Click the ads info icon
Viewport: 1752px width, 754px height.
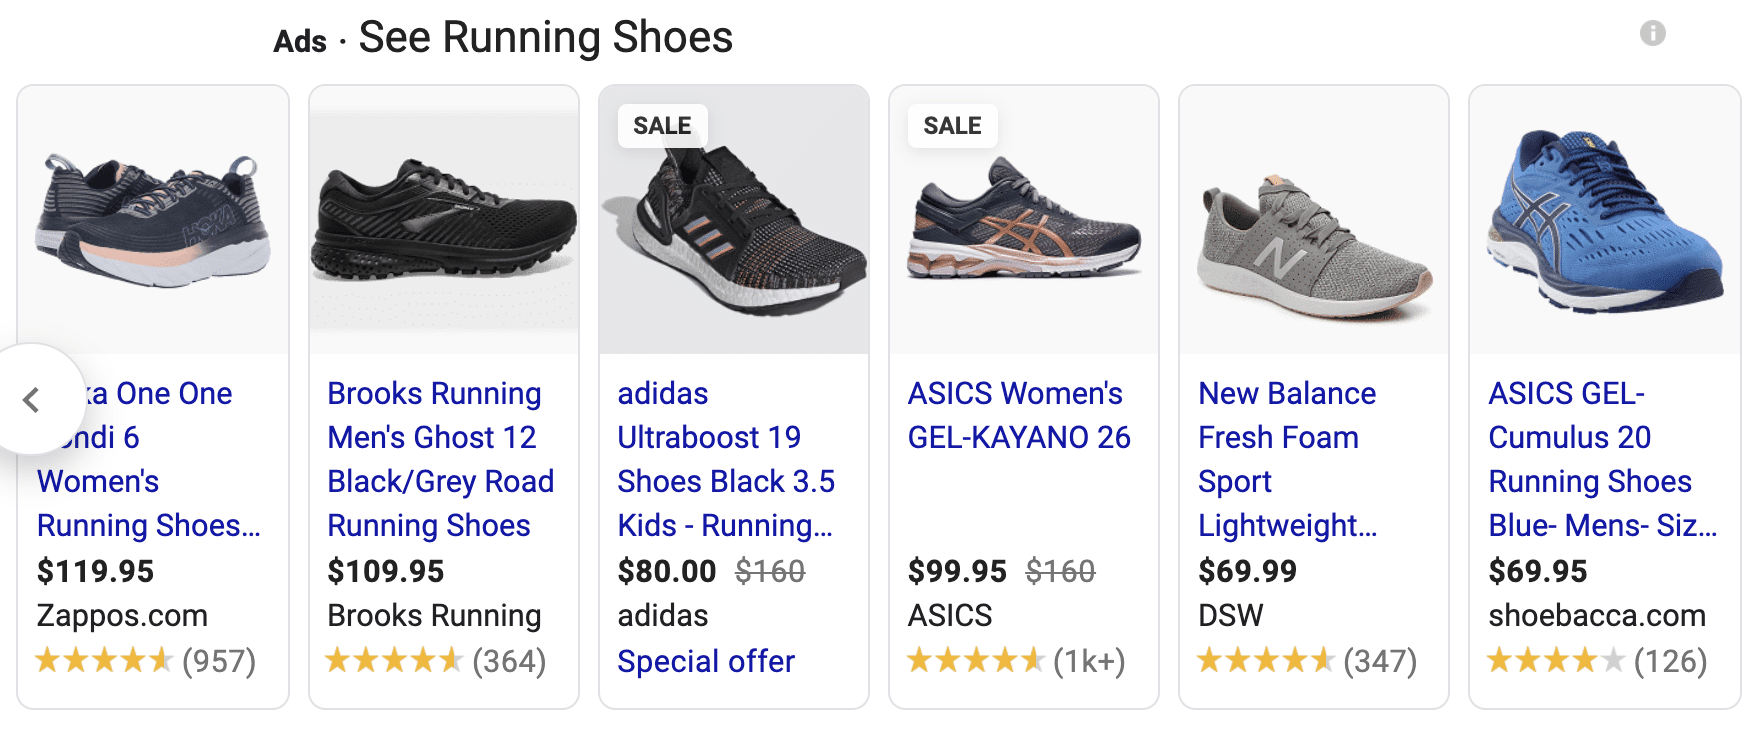(x=1652, y=34)
